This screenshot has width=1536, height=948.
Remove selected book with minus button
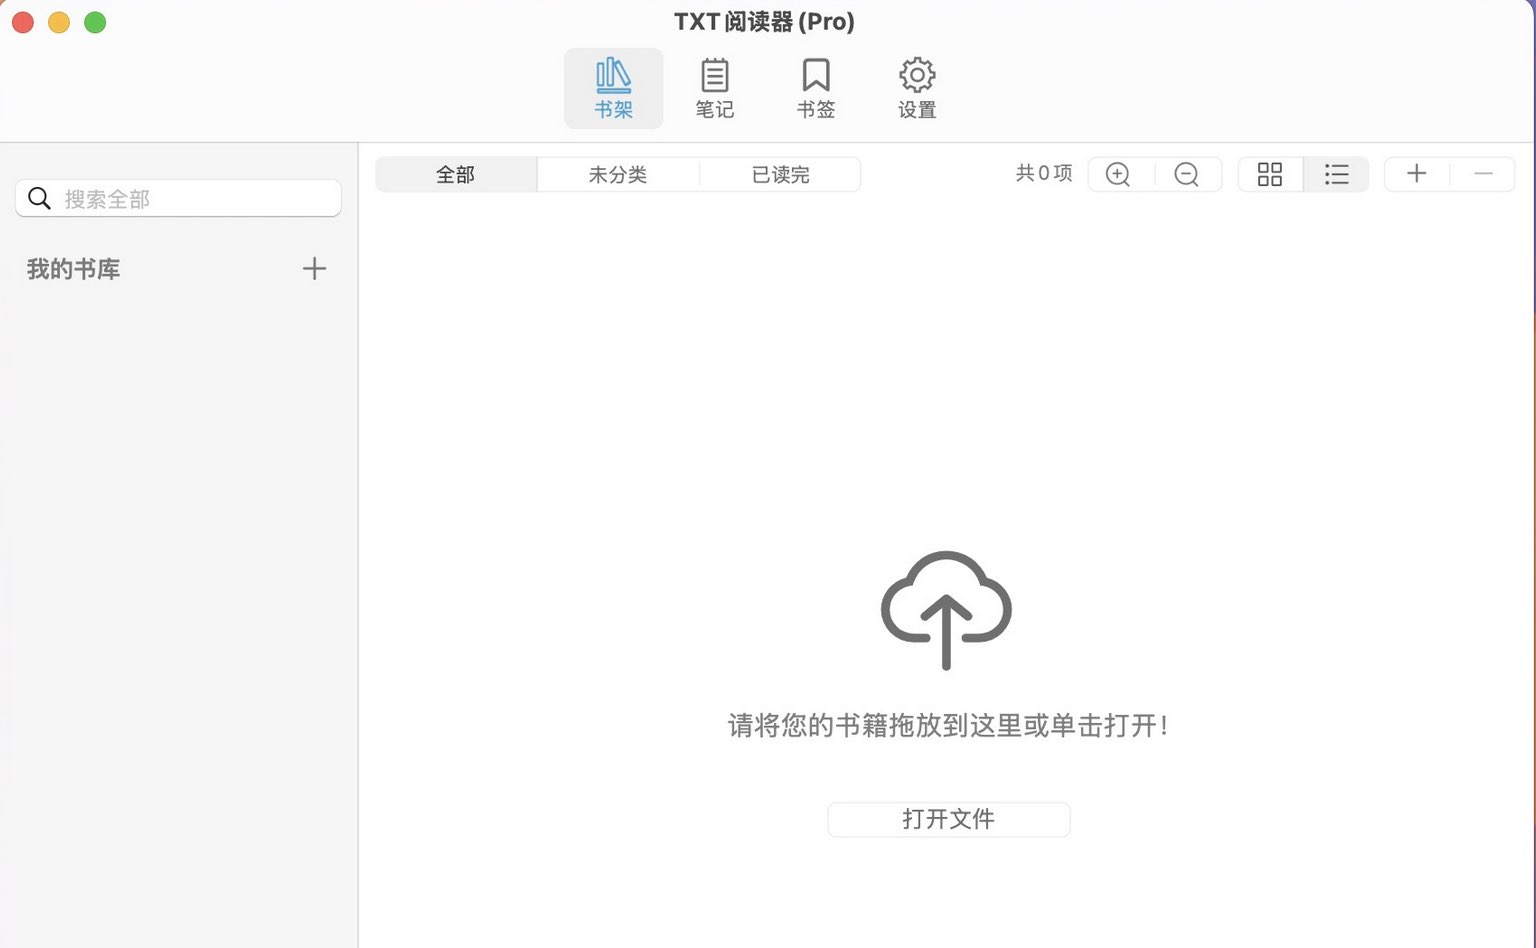(x=1483, y=174)
